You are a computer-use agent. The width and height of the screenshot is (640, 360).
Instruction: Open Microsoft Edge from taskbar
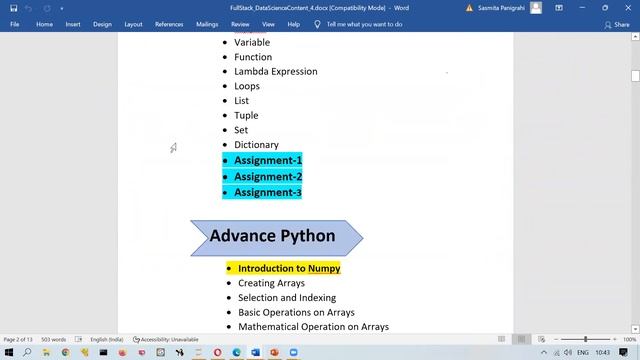(x=236, y=352)
